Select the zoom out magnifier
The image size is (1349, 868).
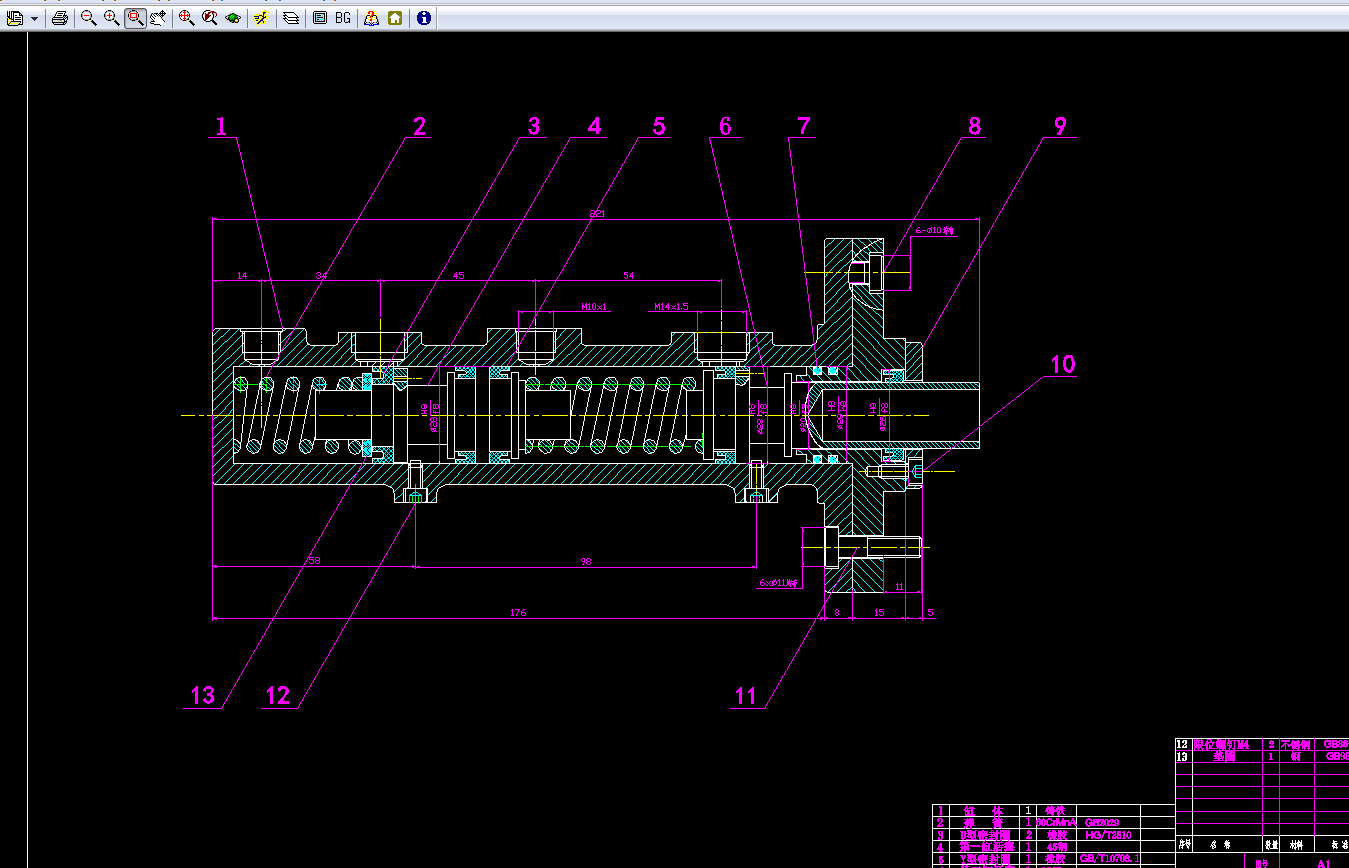(x=88, y=18)
